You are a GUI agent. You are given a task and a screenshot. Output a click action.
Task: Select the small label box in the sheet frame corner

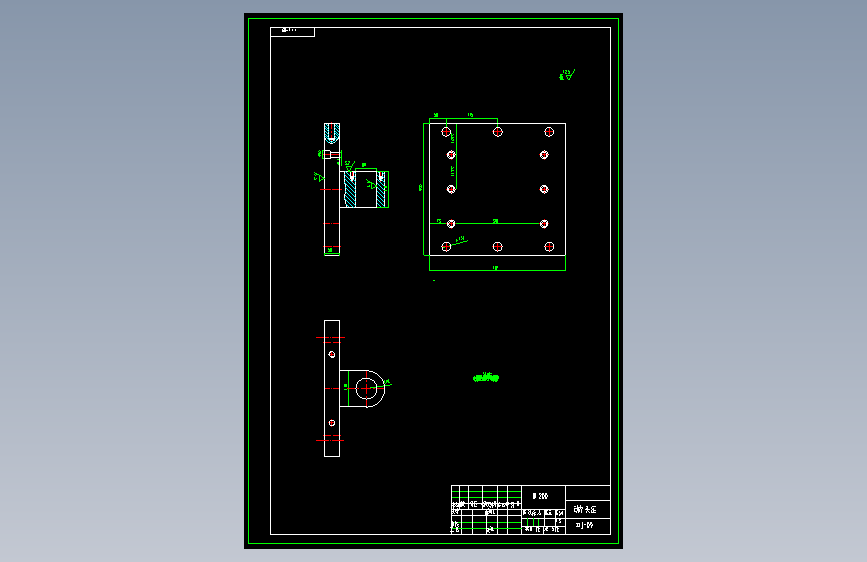point(293,32)
